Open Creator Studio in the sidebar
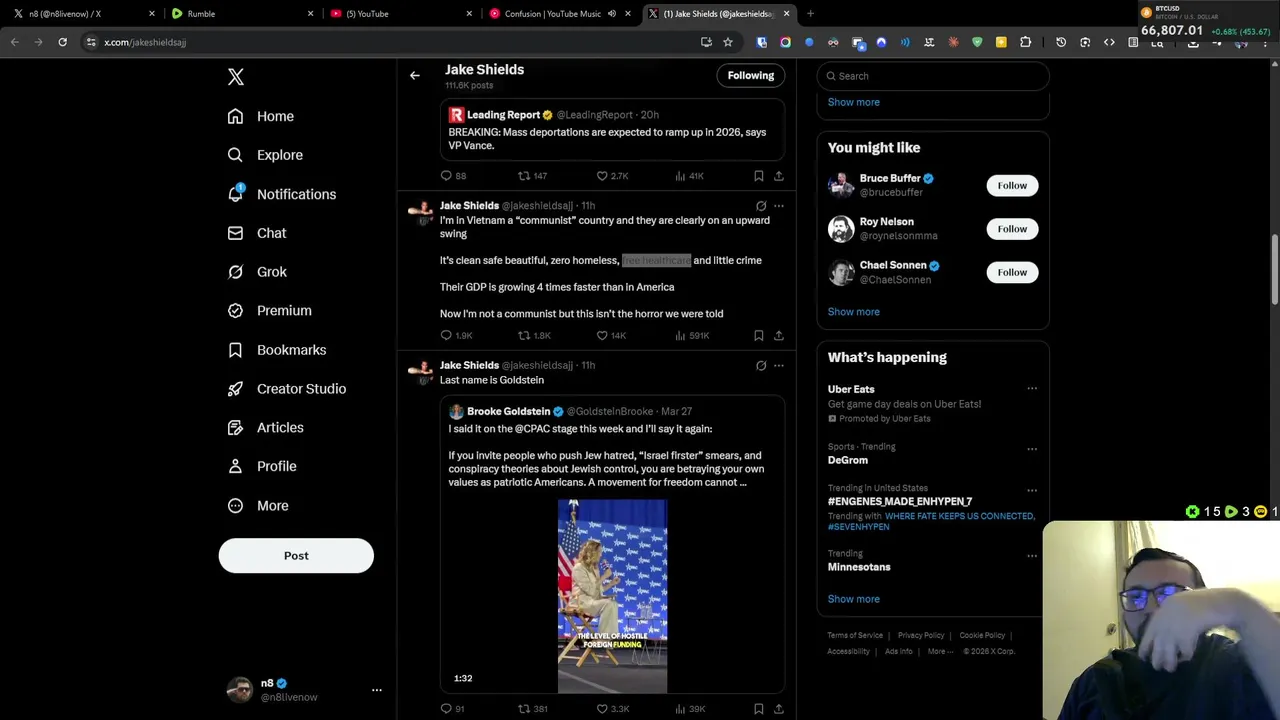The width and height of the screenshot is (1280, 720). (x=287, y=389)
